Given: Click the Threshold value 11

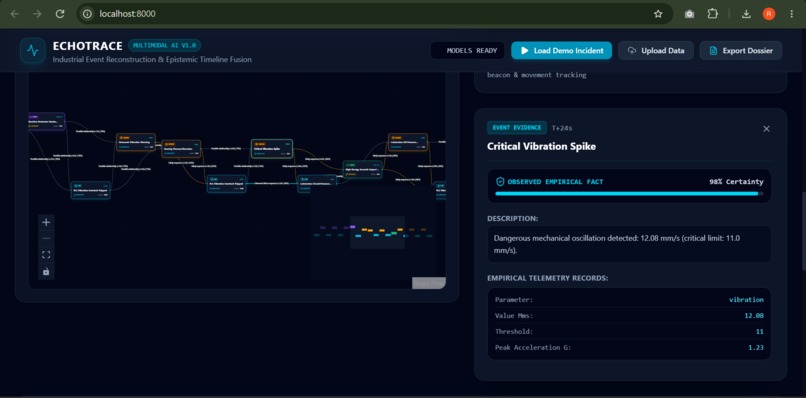Looking at the screenshot, I should click(760, 332).
